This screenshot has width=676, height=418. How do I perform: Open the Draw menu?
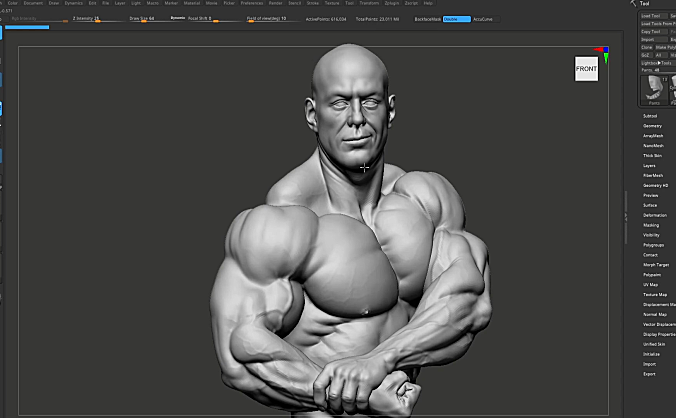pyautogui.click(x=54, y=3)
